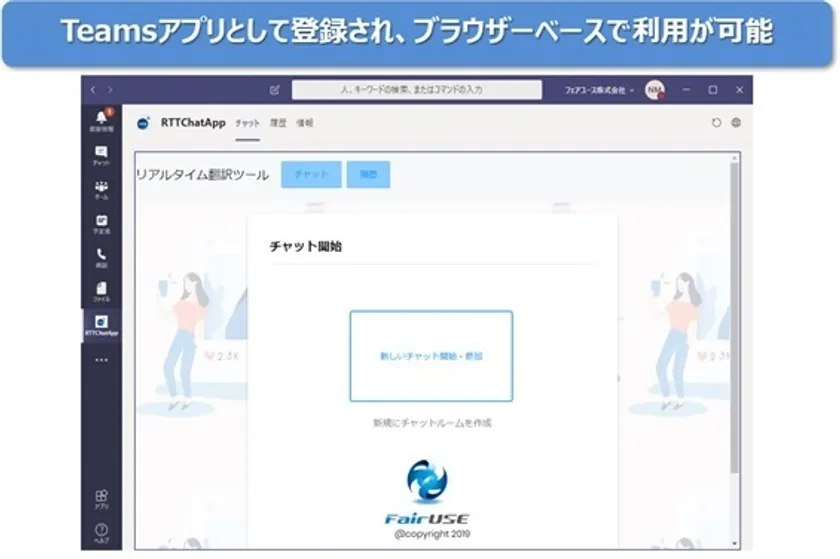This screenshot has height=559, width=840.
Task: Open the Help icon in sidebar
Action: click(x=101, y=533)
